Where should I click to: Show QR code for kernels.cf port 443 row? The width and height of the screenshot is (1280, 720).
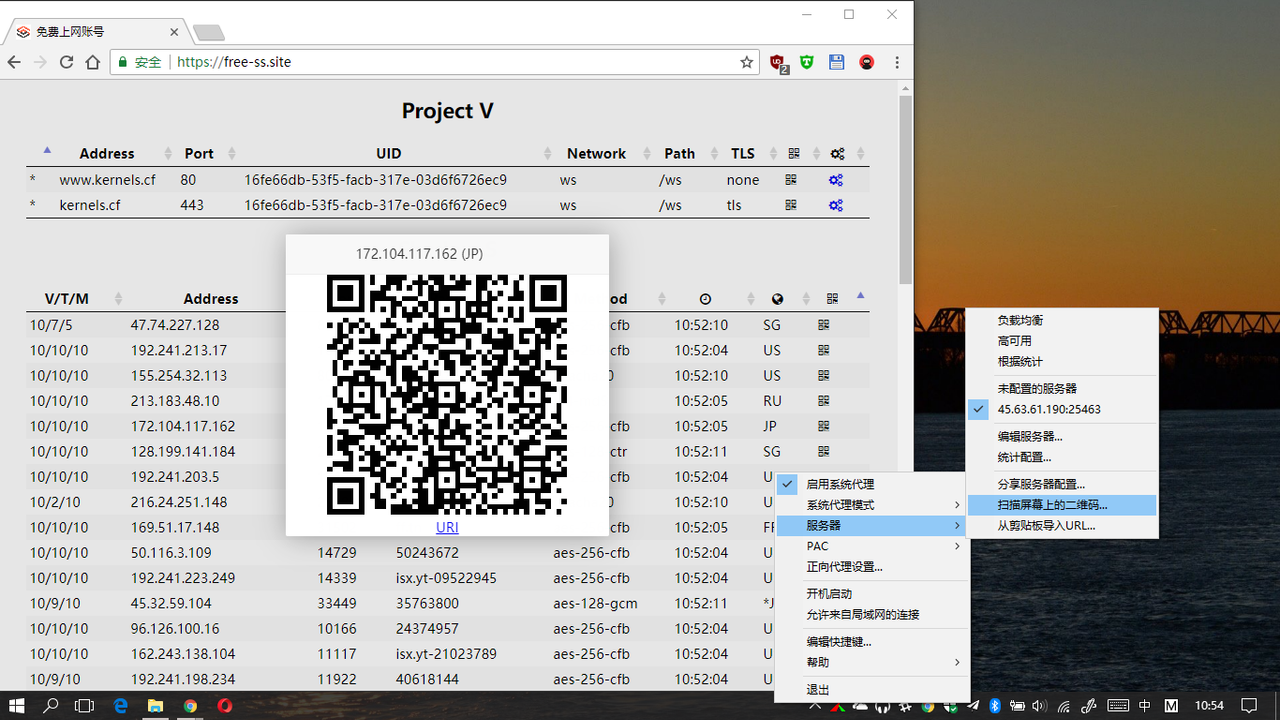coord(791,205)
